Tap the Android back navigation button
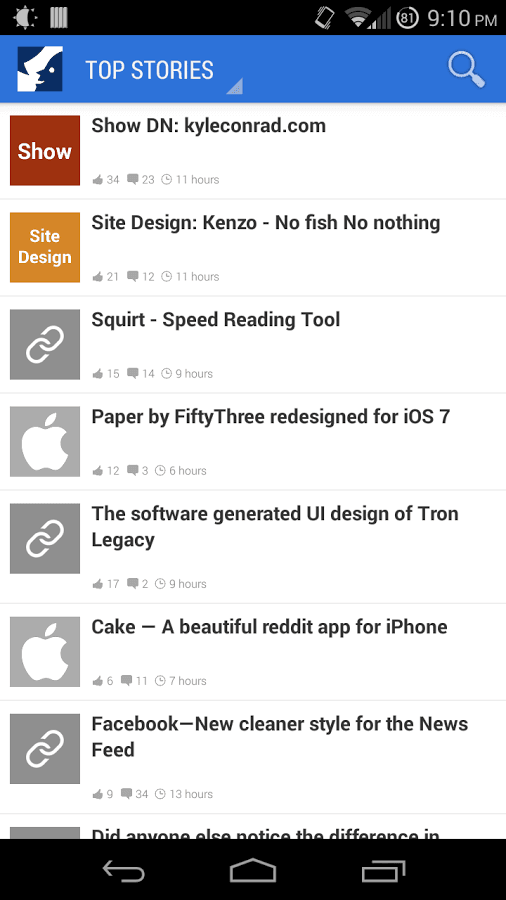The image size is (506, 900). 123,872
